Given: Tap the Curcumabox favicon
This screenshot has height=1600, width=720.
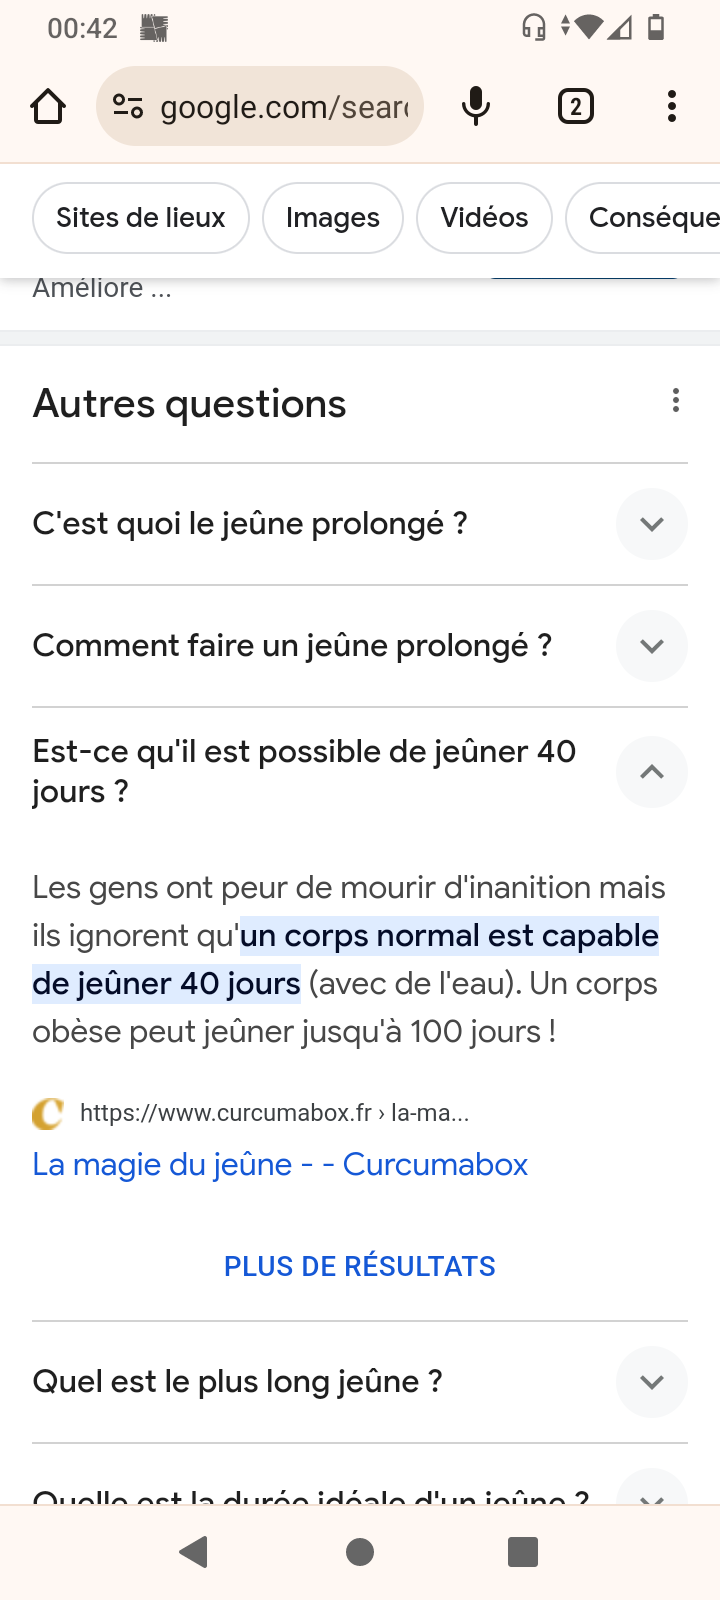Looking at the screenshot, I should click(47, 1113).
